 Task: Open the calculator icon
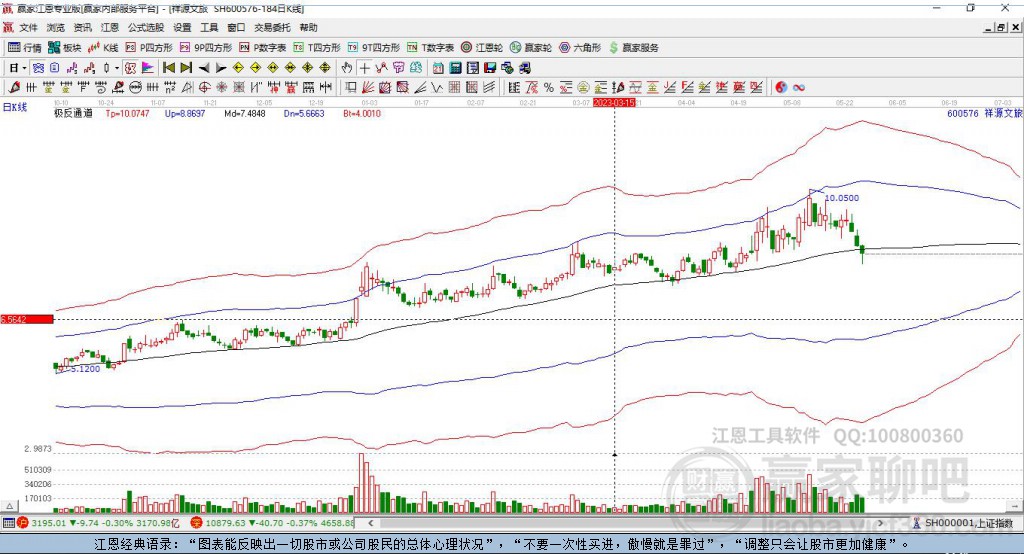tap(455, 68)
